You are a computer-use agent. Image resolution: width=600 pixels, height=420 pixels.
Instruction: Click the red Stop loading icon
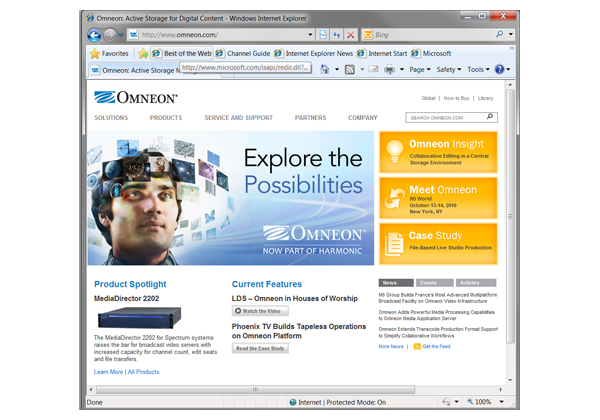(x=350, y=34)
